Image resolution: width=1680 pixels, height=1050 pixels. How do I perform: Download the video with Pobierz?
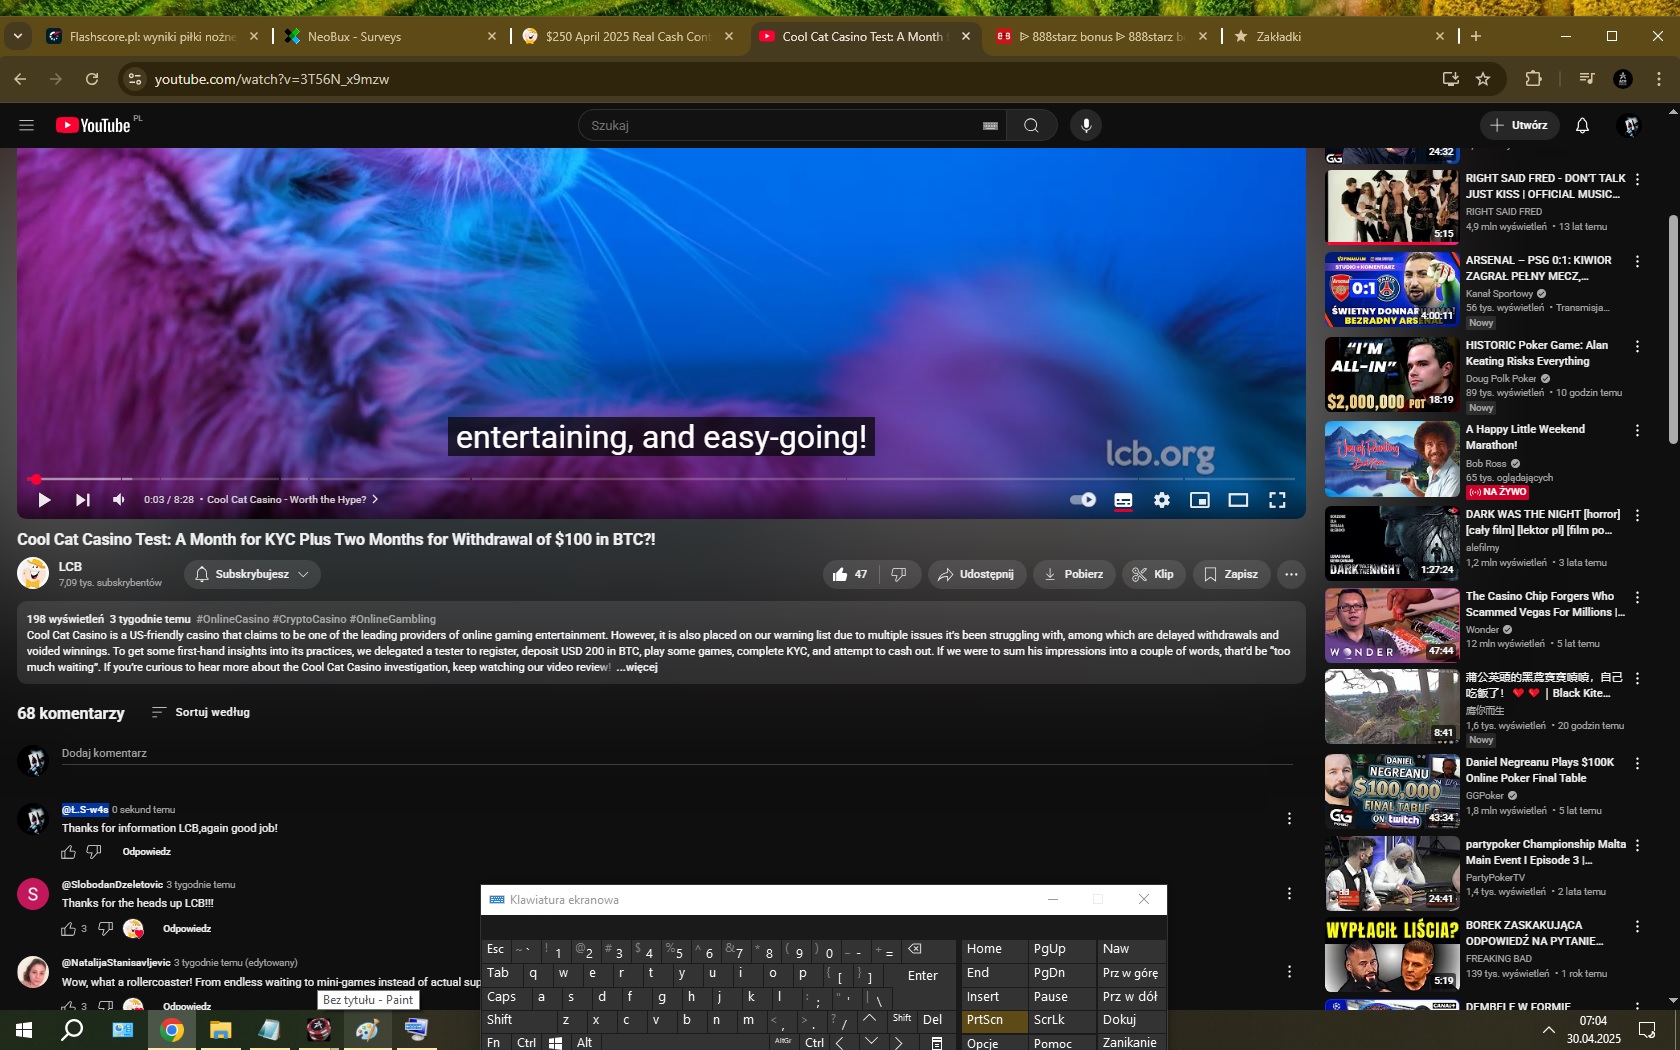(1074, 574)
